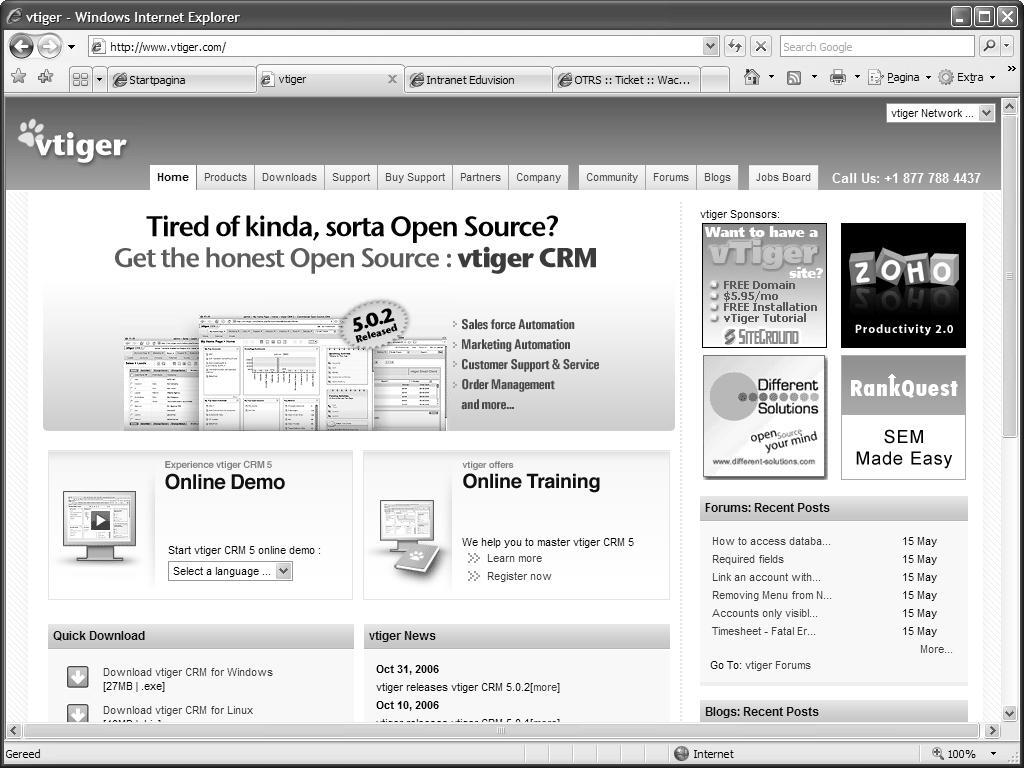
Task: Open the Products navigation tab
Action: (225, 177)
